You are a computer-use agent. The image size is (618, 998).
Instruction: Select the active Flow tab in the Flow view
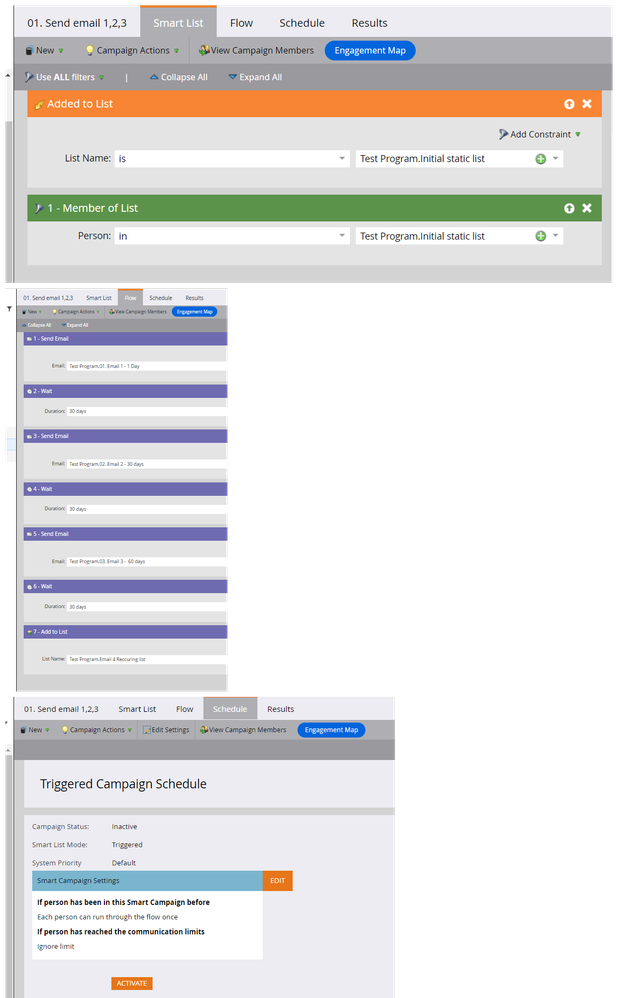(x=130, y=298)
